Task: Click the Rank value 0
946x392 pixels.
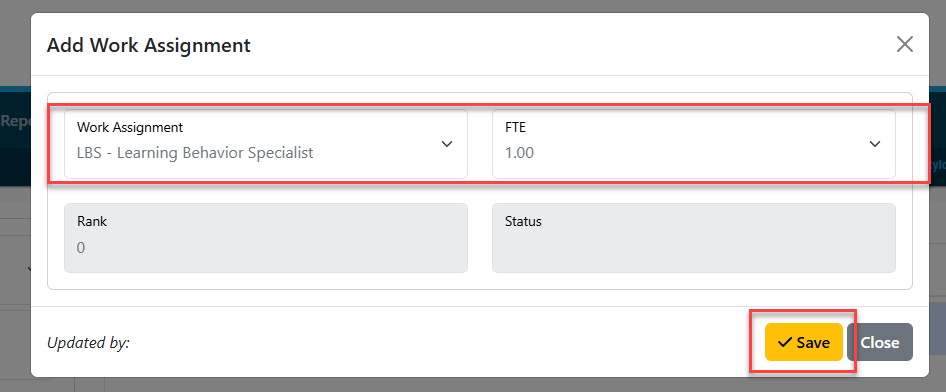Action: (x=81, y=247)
